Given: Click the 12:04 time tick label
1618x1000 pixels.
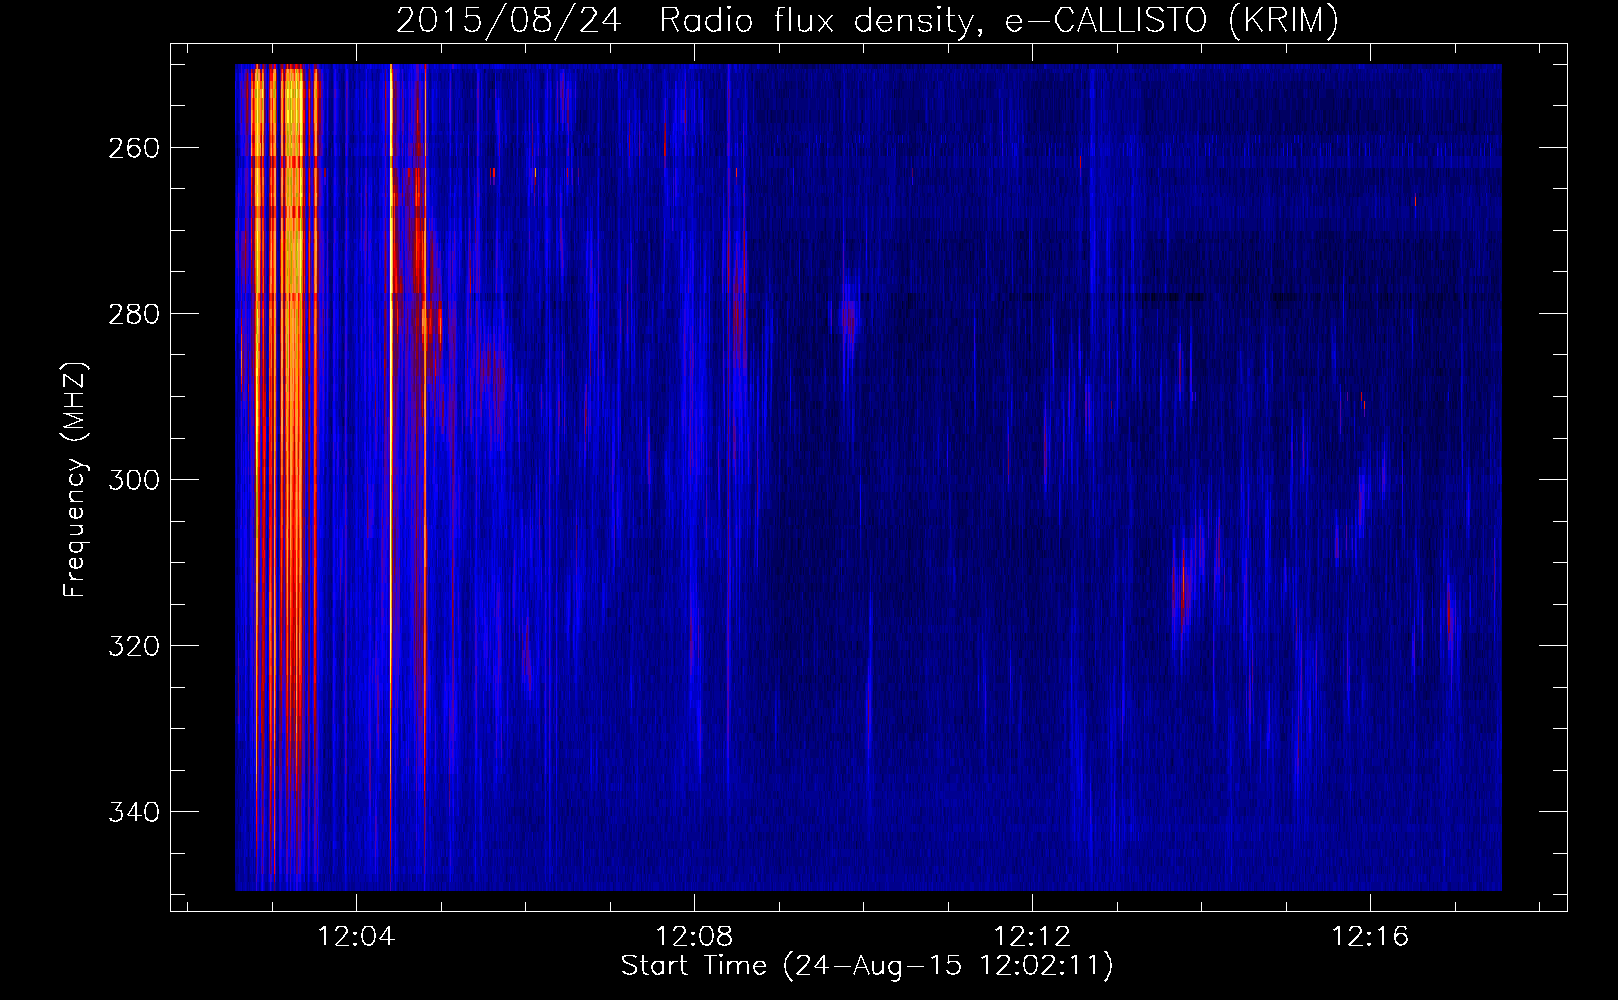Looking at the screenshot, I should 356,937.
